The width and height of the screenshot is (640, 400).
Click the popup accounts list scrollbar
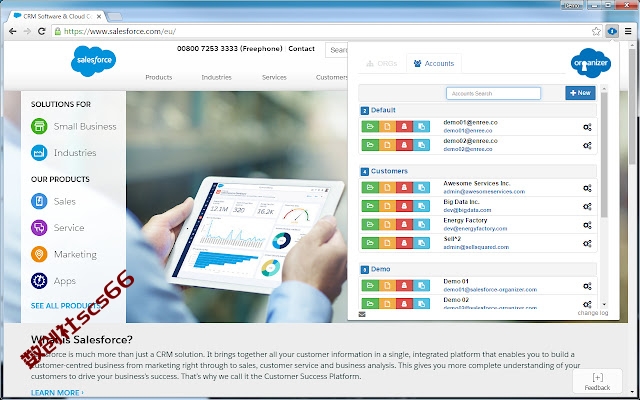click(x=604, y=155)
